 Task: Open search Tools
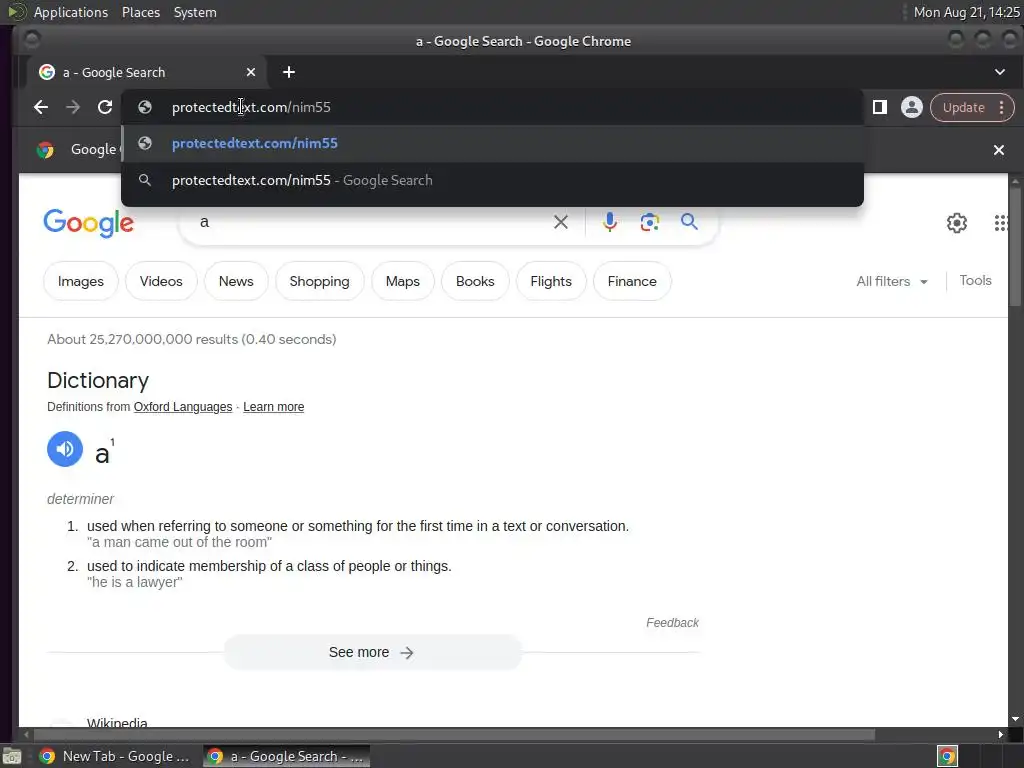click(x=975, y=281)
